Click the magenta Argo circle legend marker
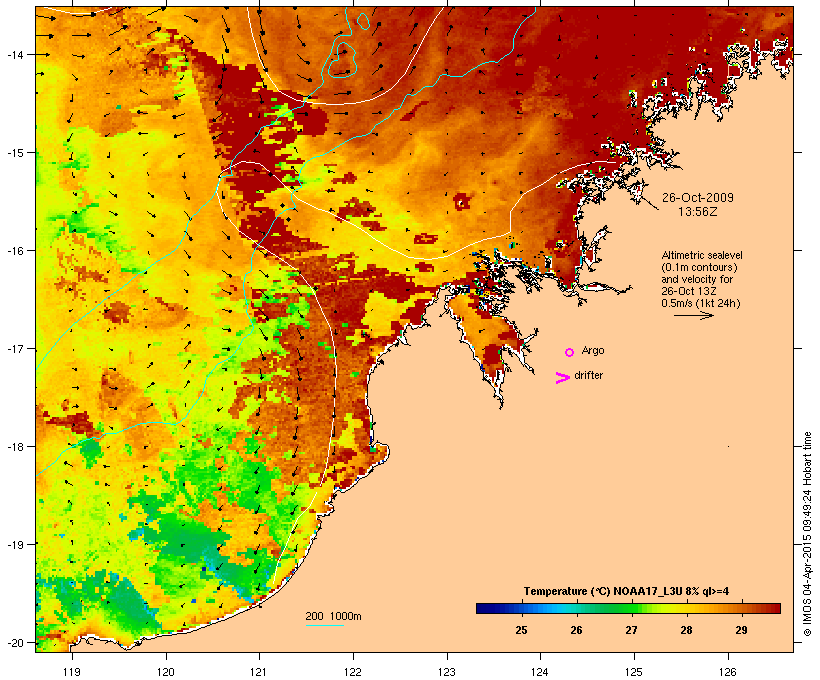This screenshot has height=680, width=820. pos(570,353)
